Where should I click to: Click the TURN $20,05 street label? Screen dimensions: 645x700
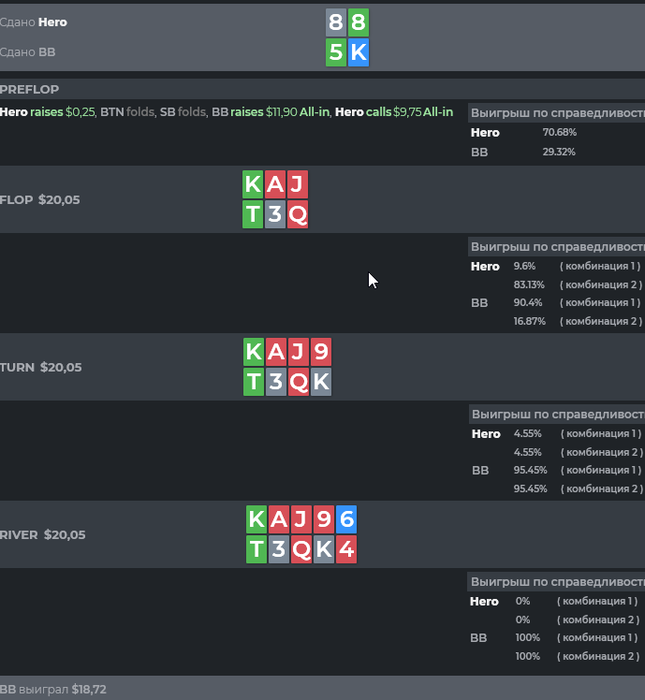coord(41,367)
